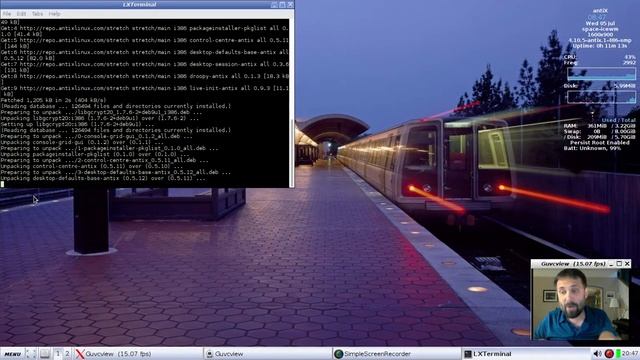Viewport: 640px width, 360px height.
Task: Click the SimpleScreenRecorder globe icon on the taskbar
Action: 338,354
